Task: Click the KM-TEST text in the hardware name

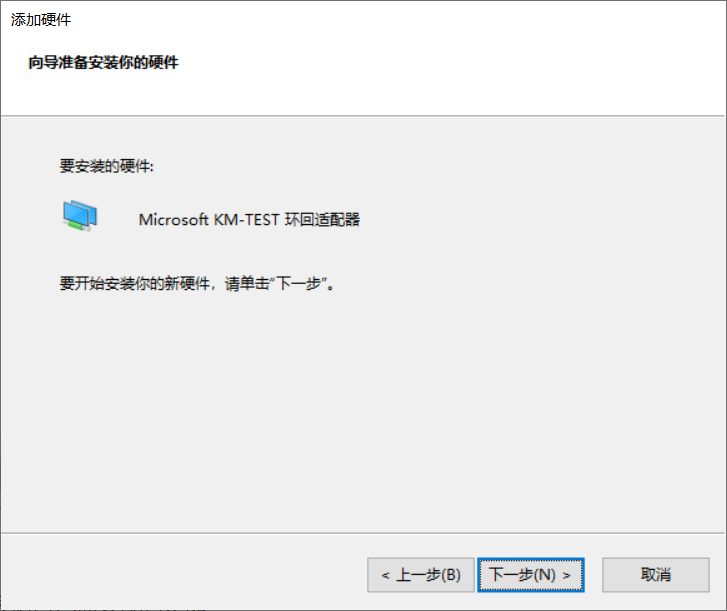Action: pyautogui.click(x=247, y=219)
